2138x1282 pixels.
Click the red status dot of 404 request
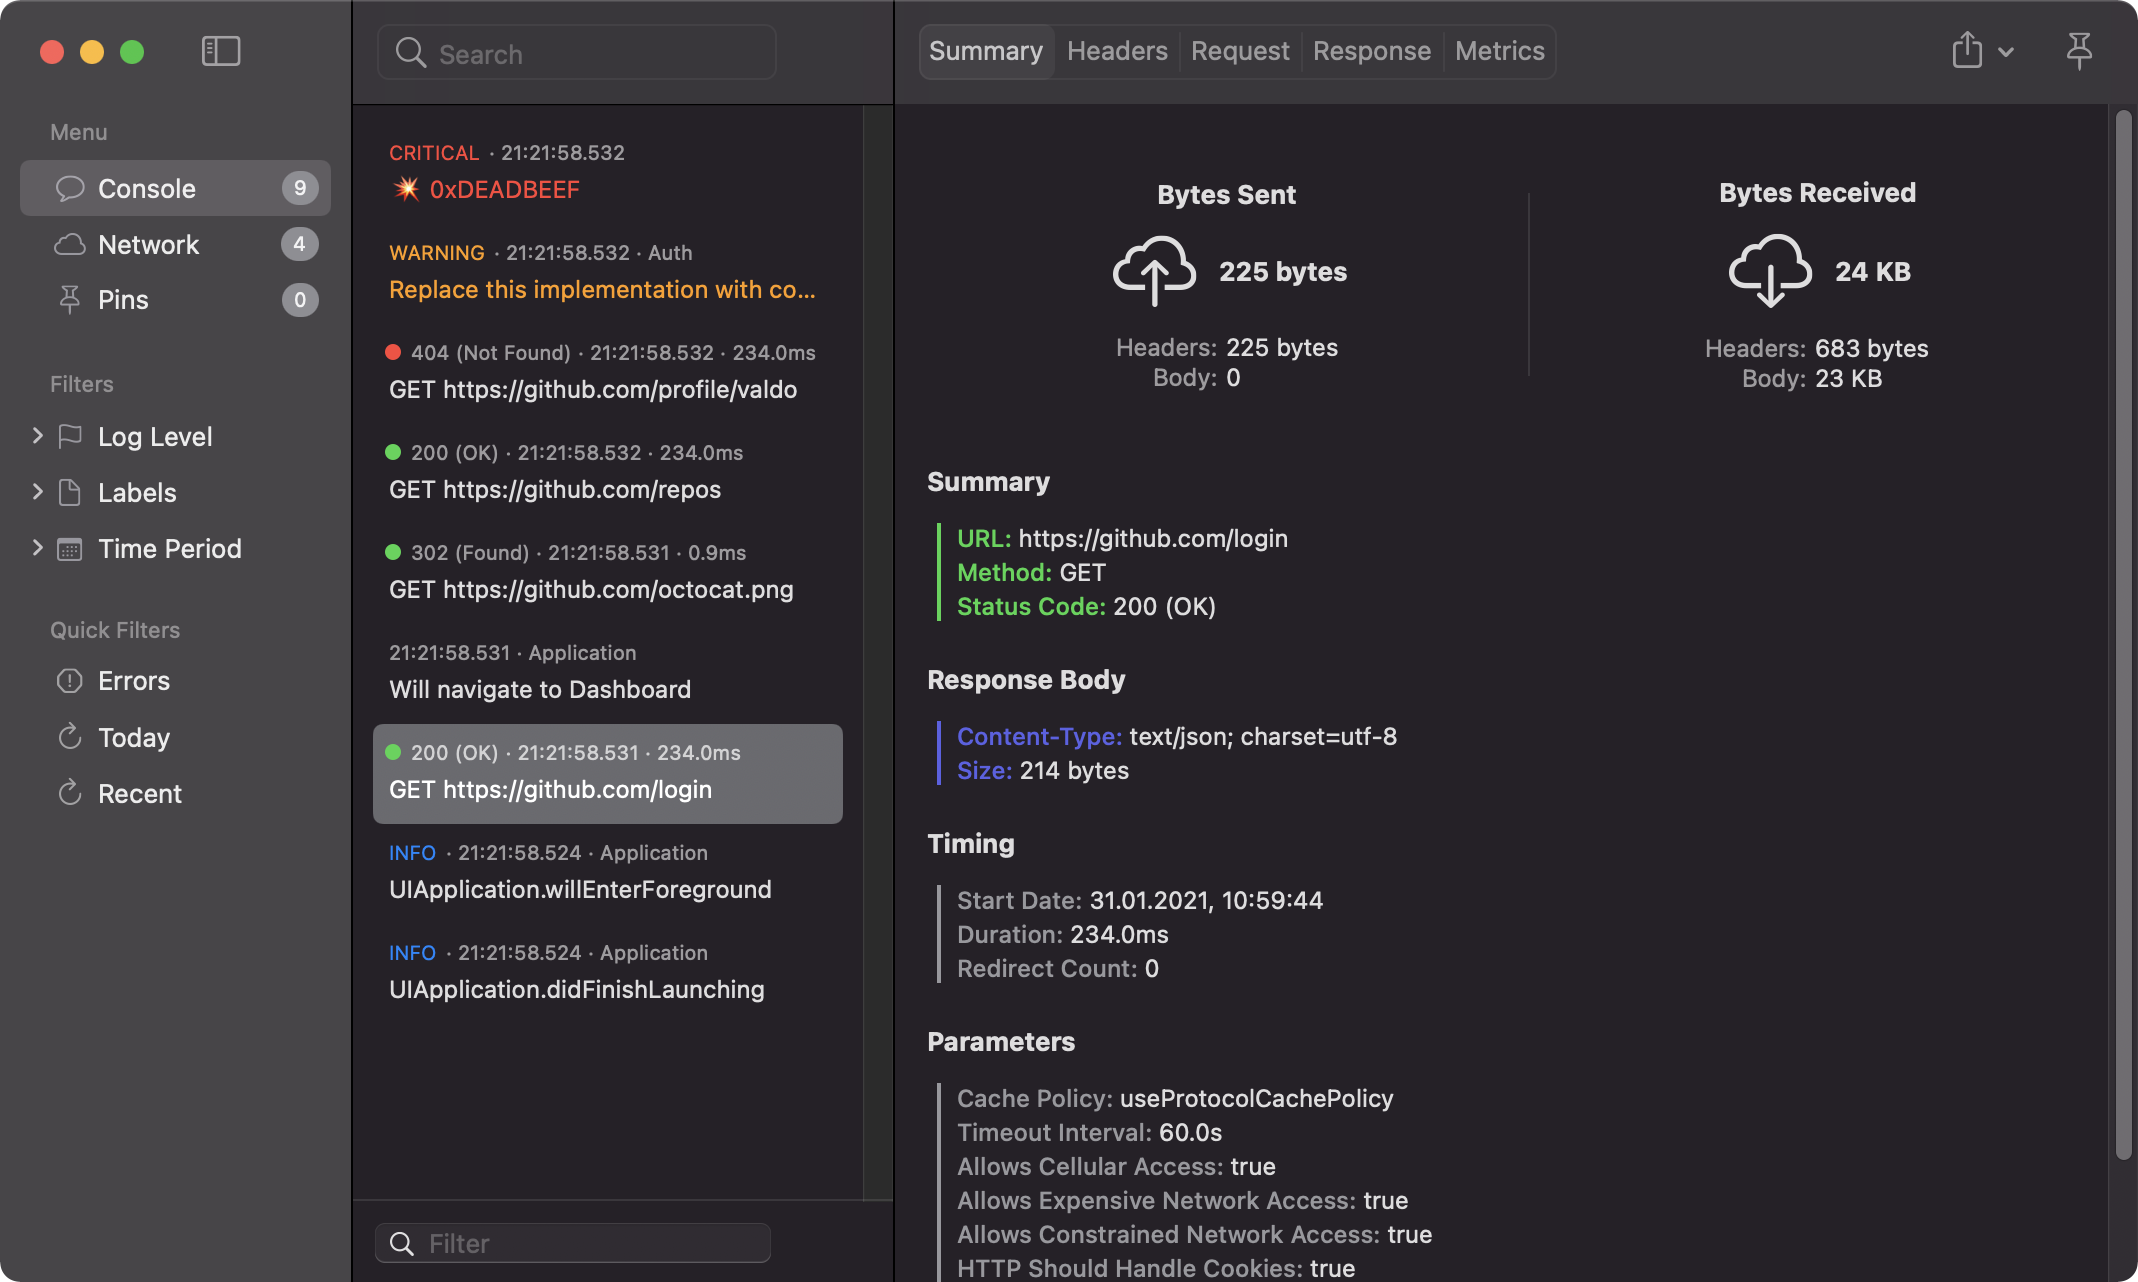[393, 352]
